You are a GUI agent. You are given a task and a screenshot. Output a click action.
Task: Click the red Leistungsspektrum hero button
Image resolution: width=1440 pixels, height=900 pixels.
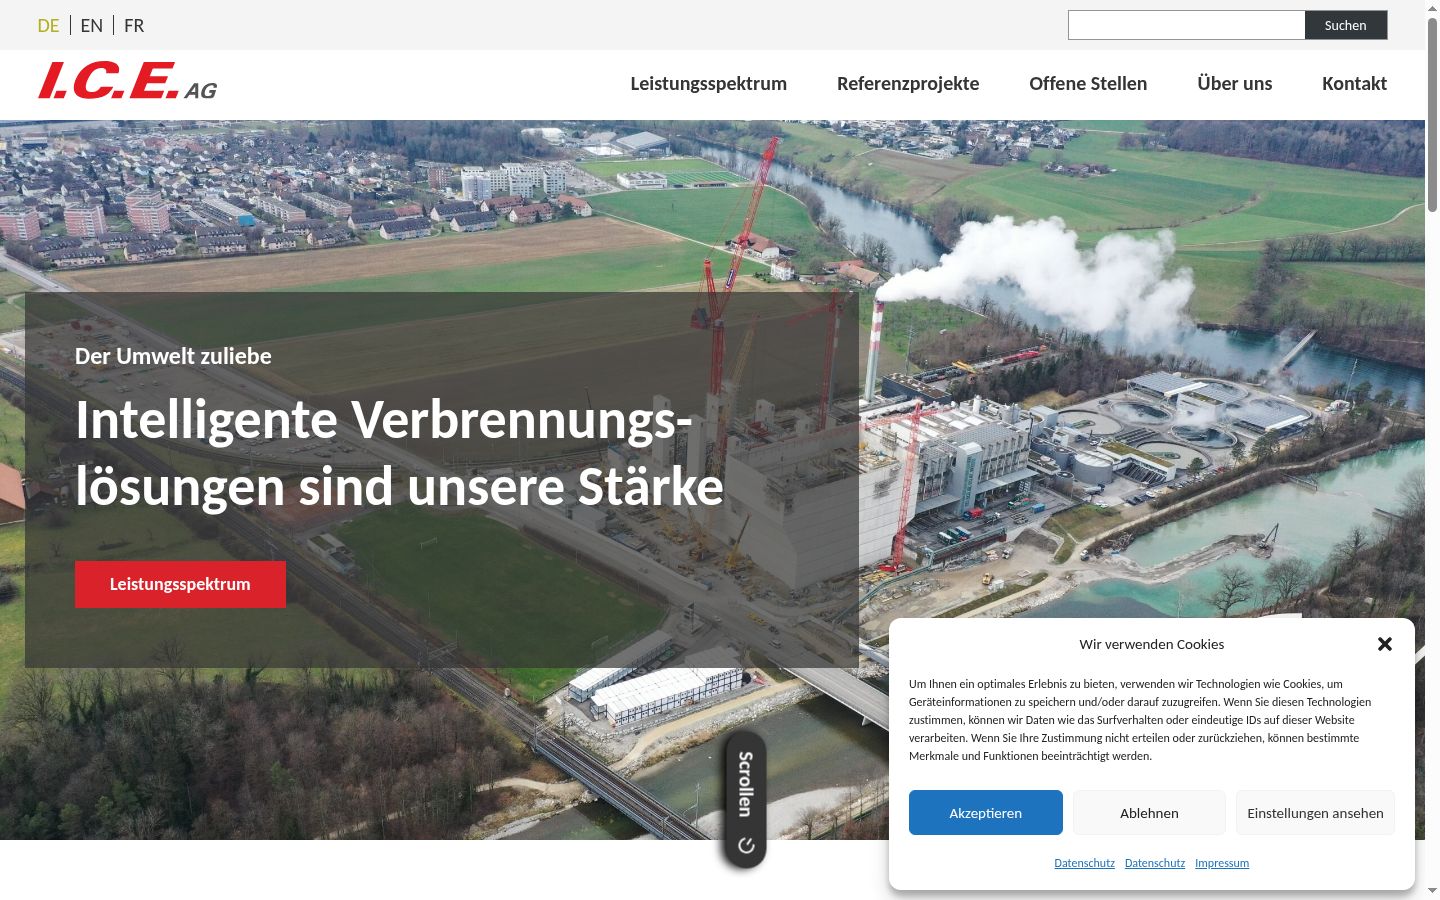[180, 584]
